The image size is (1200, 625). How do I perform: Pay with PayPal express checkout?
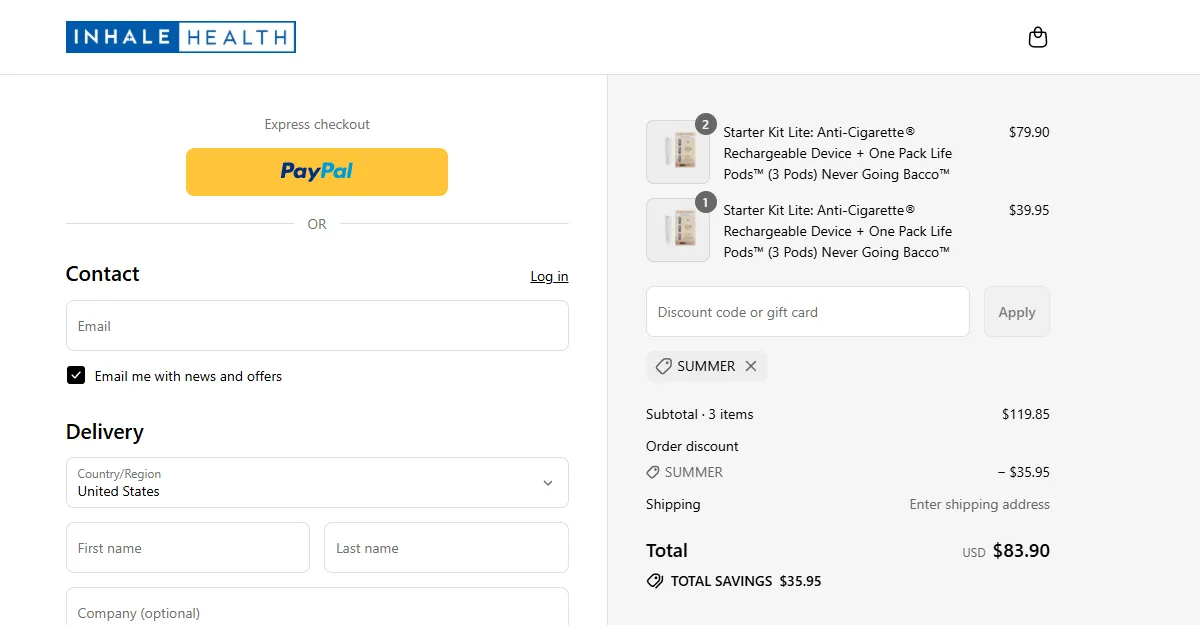pos(317,172)
